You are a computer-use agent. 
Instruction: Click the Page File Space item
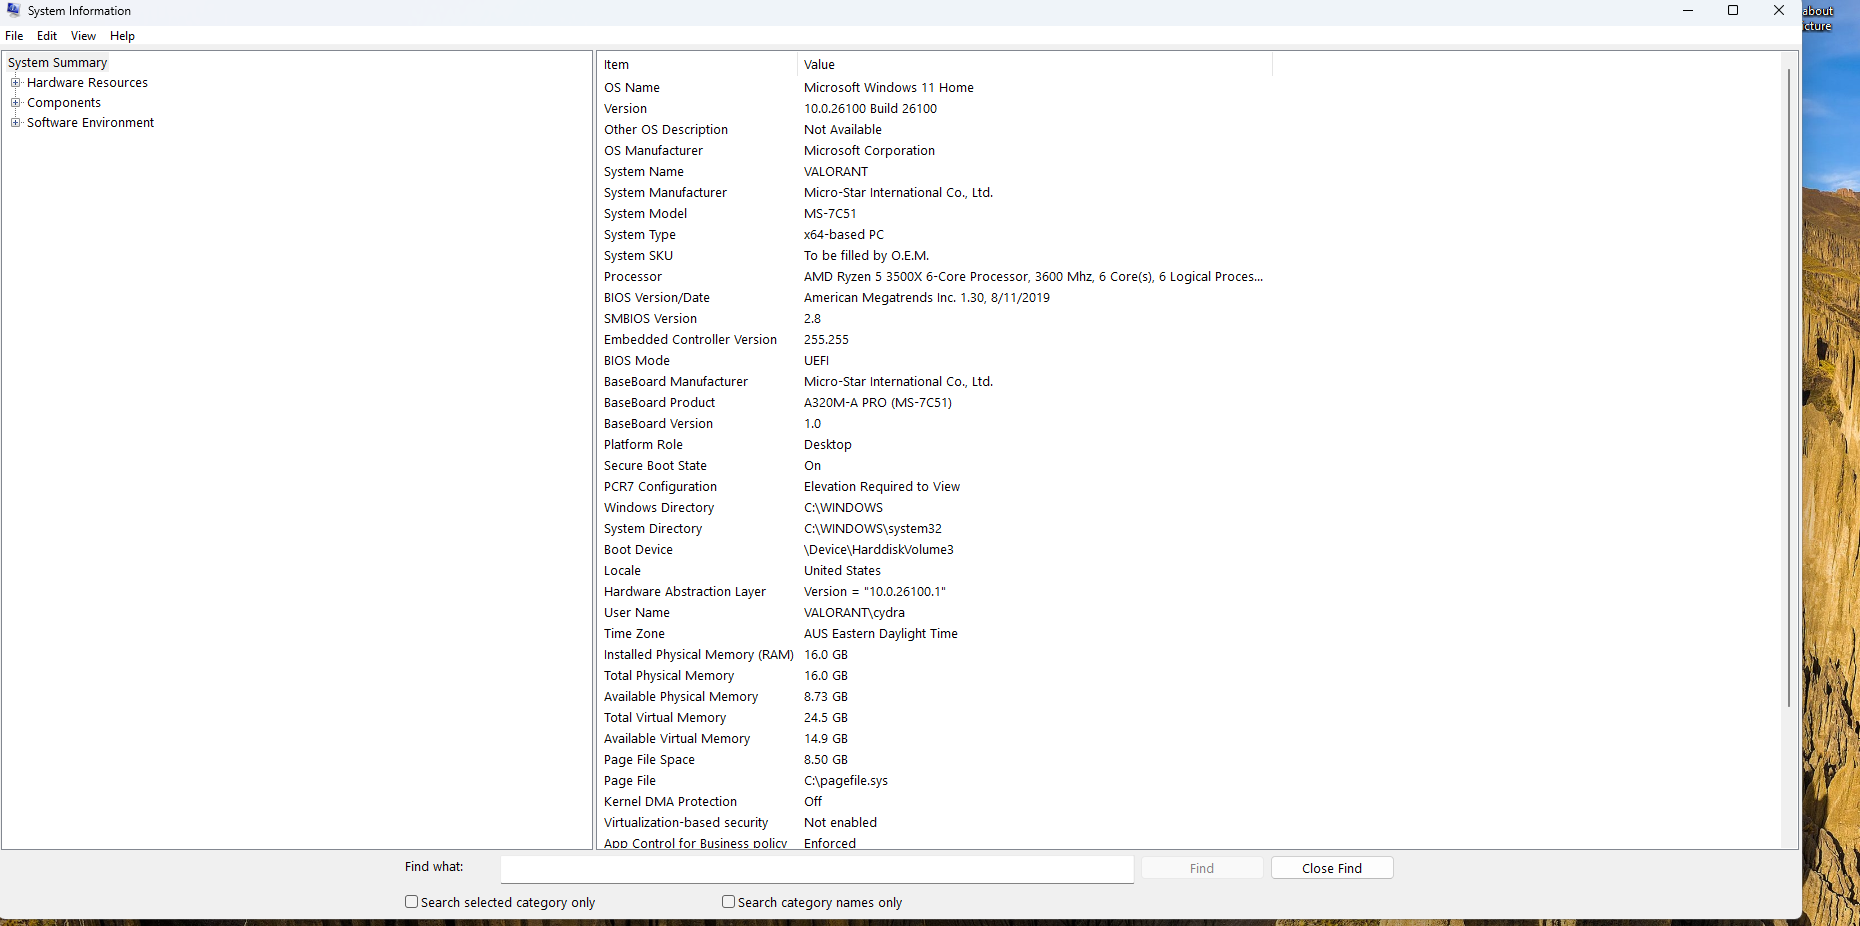point(649,760)
